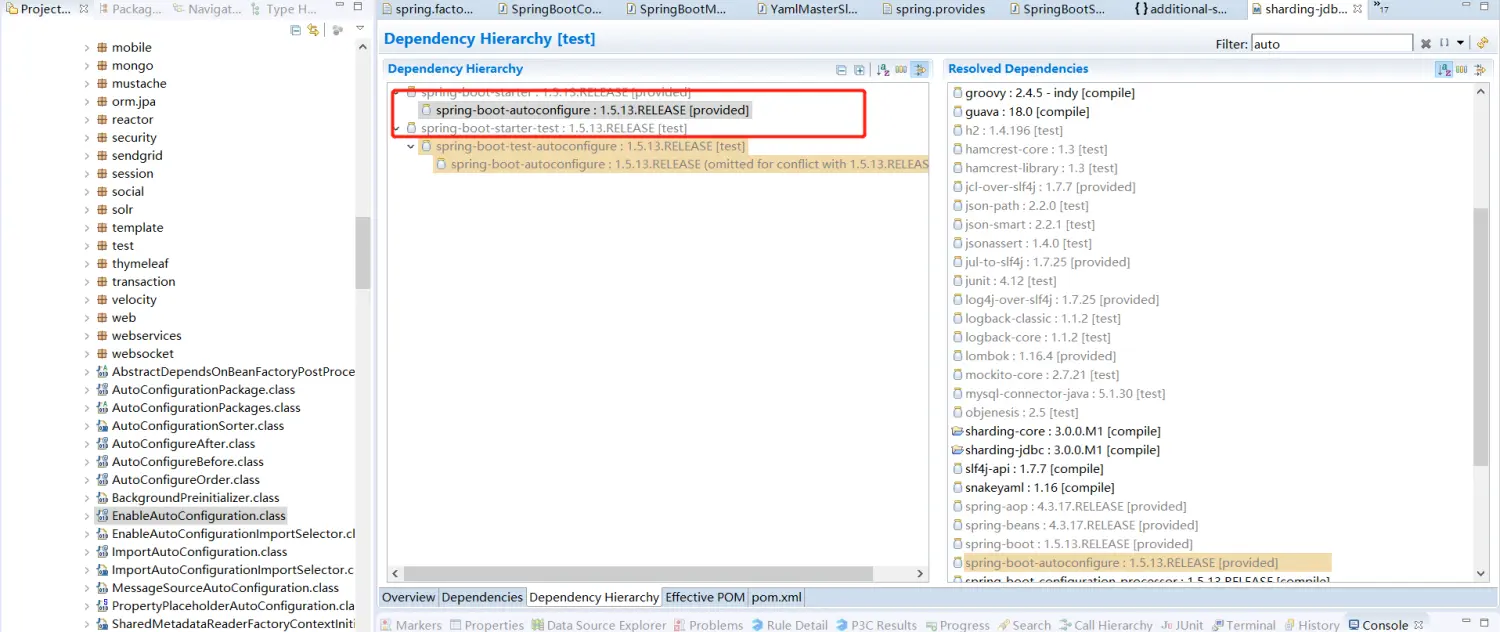
Task: Expand the thymeleaf package node
Action: (x=87, y=264)
